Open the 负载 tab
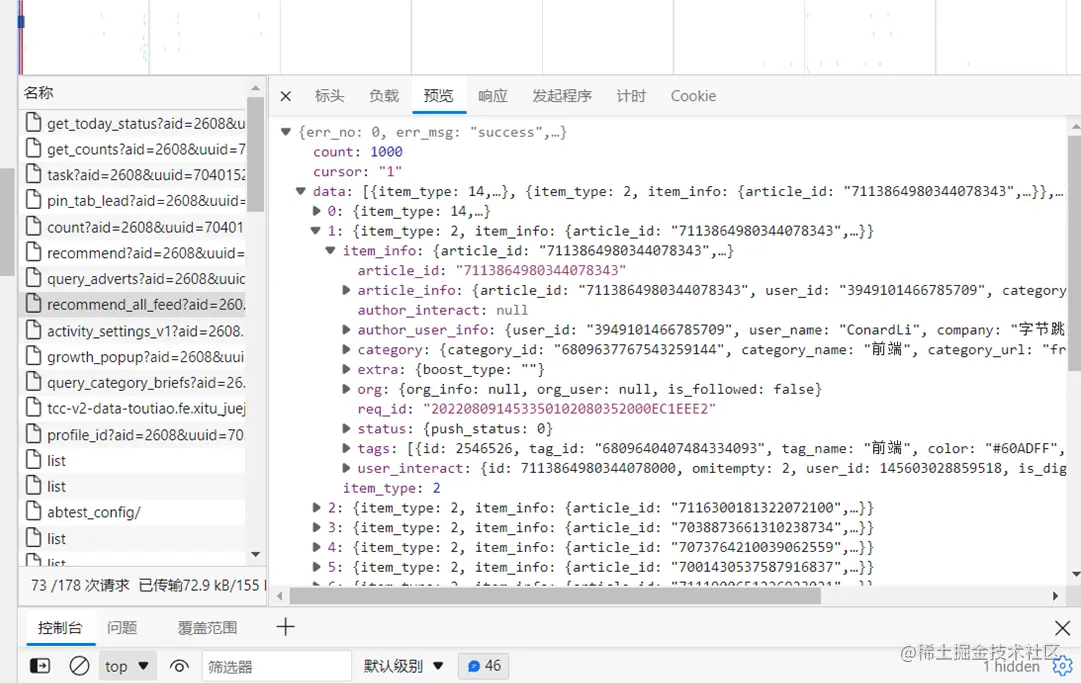The image size is (1081, 683). click(383, 96)
